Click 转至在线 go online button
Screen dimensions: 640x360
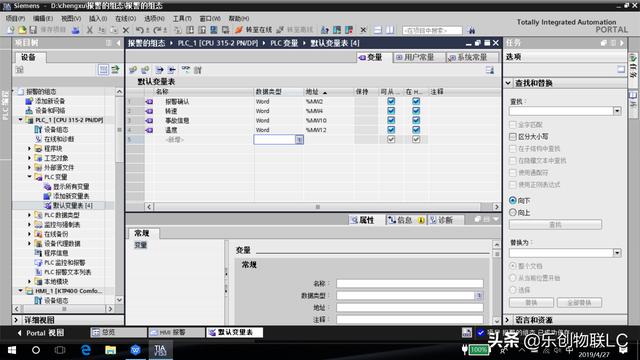click(x=253, y=30)
